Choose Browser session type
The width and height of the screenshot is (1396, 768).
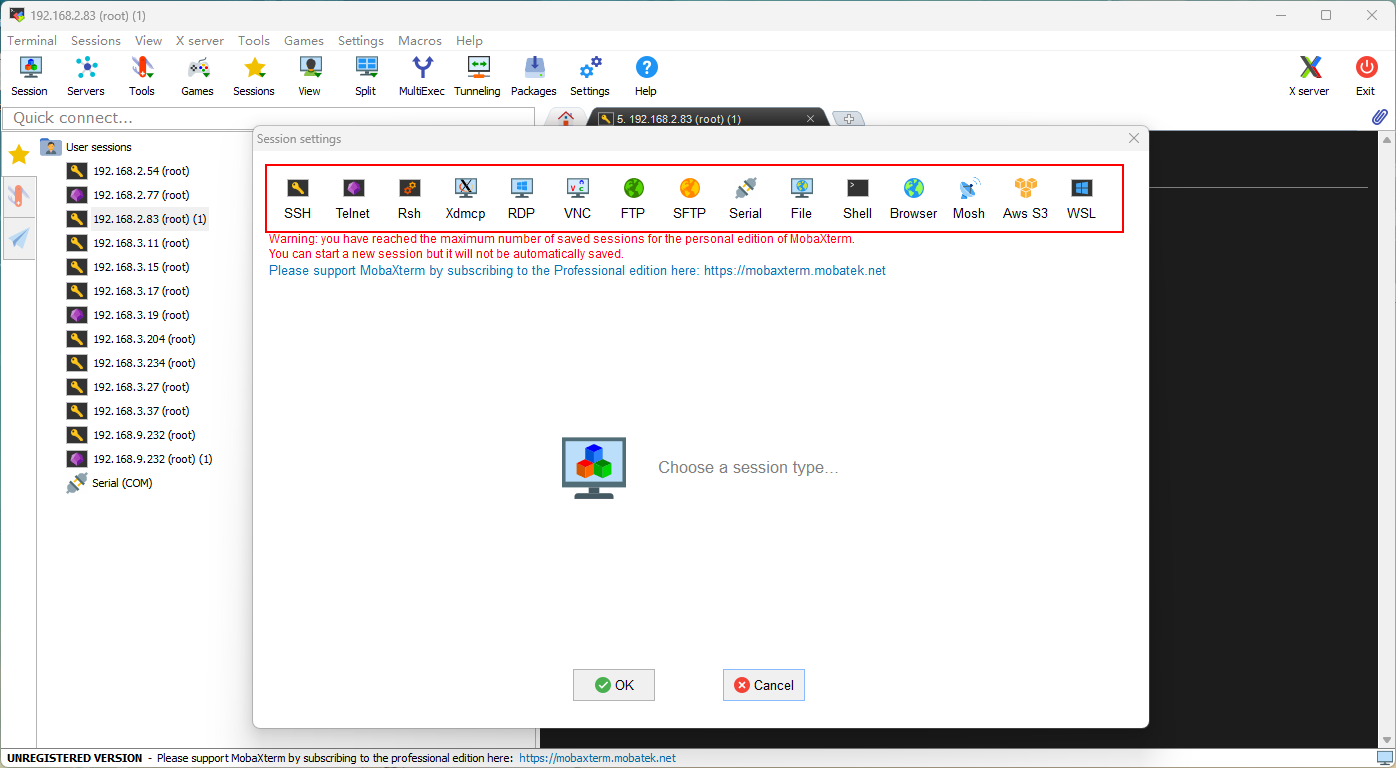(x=913, y=198)
